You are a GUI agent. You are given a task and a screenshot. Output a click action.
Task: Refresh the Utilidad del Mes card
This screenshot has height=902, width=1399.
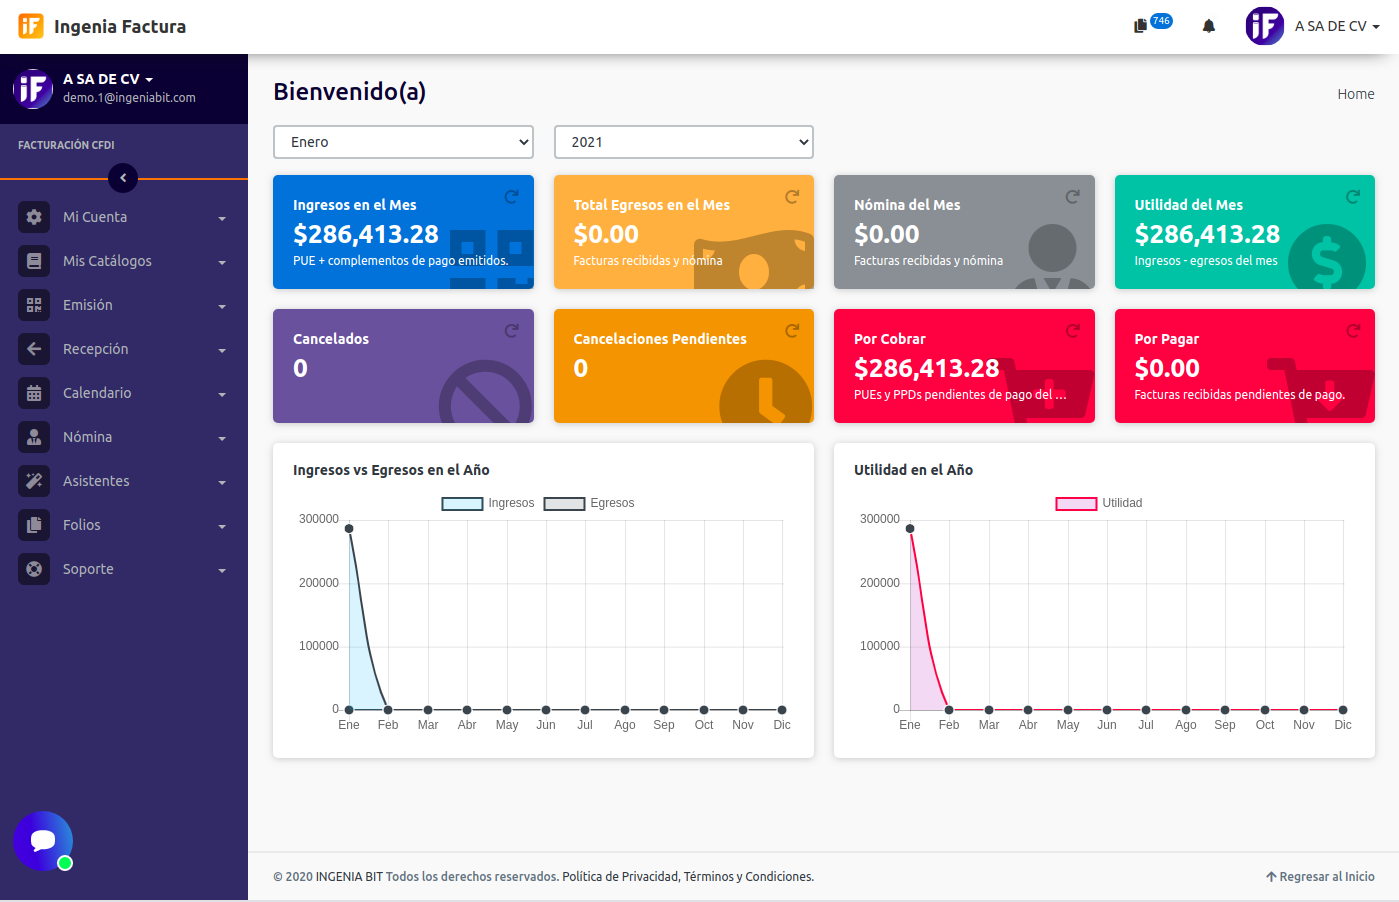[x=1353, y=197]
